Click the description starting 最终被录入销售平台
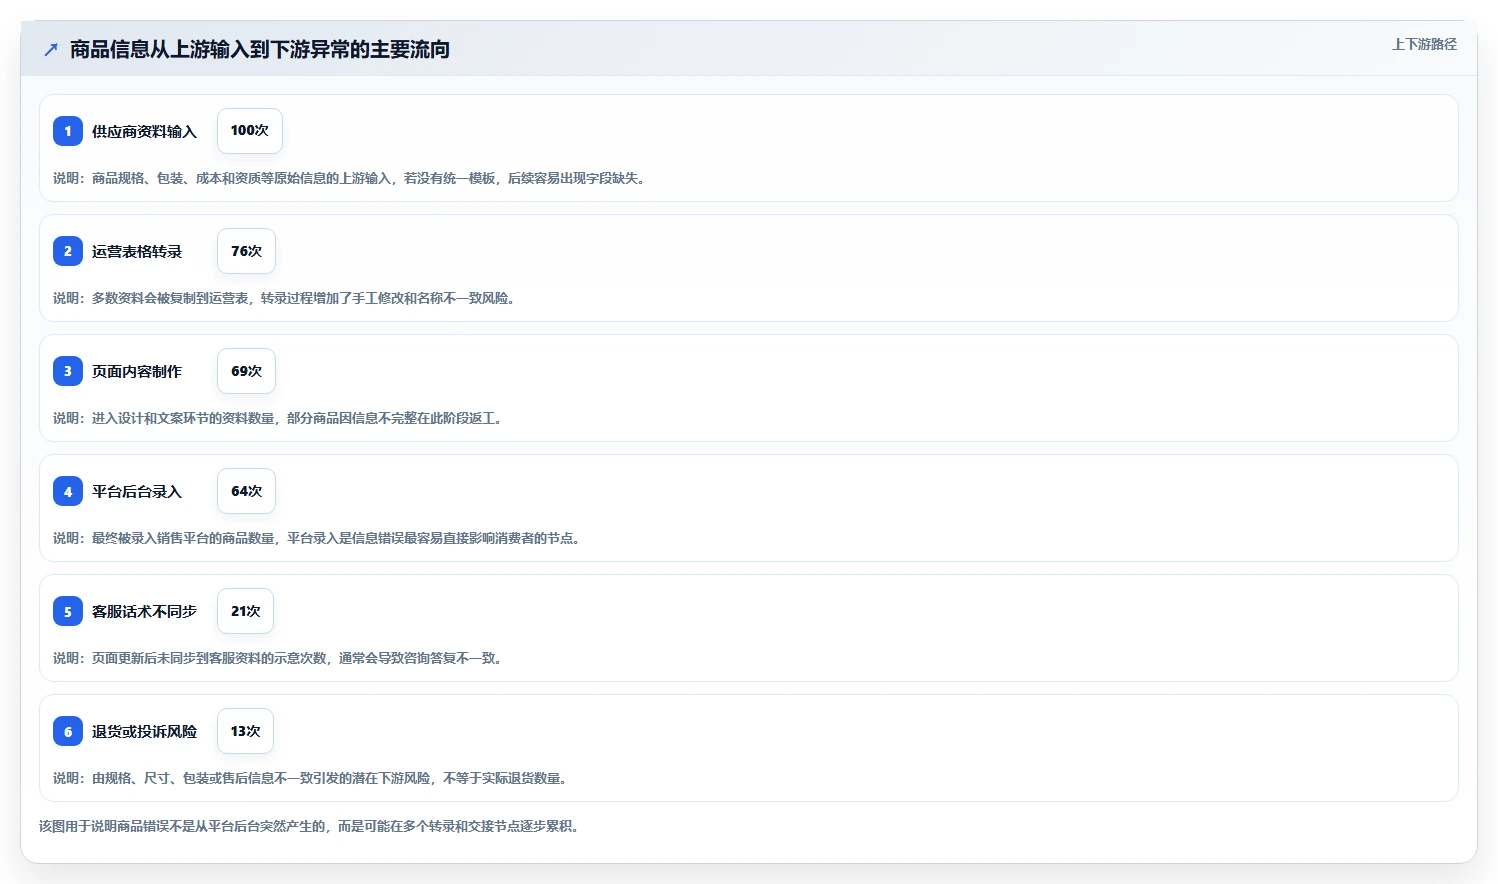1498x884 pixels. tap(319, 538)
